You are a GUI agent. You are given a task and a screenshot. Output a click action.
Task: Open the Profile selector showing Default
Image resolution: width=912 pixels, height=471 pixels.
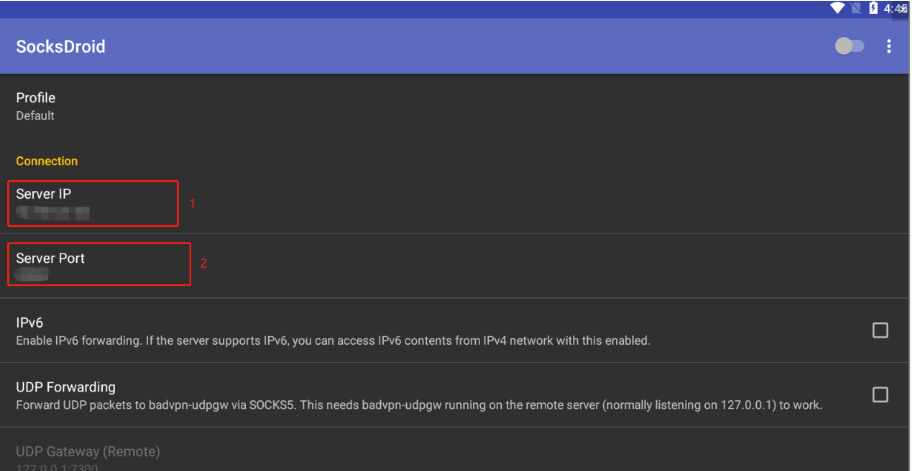[x=456, y=106]
